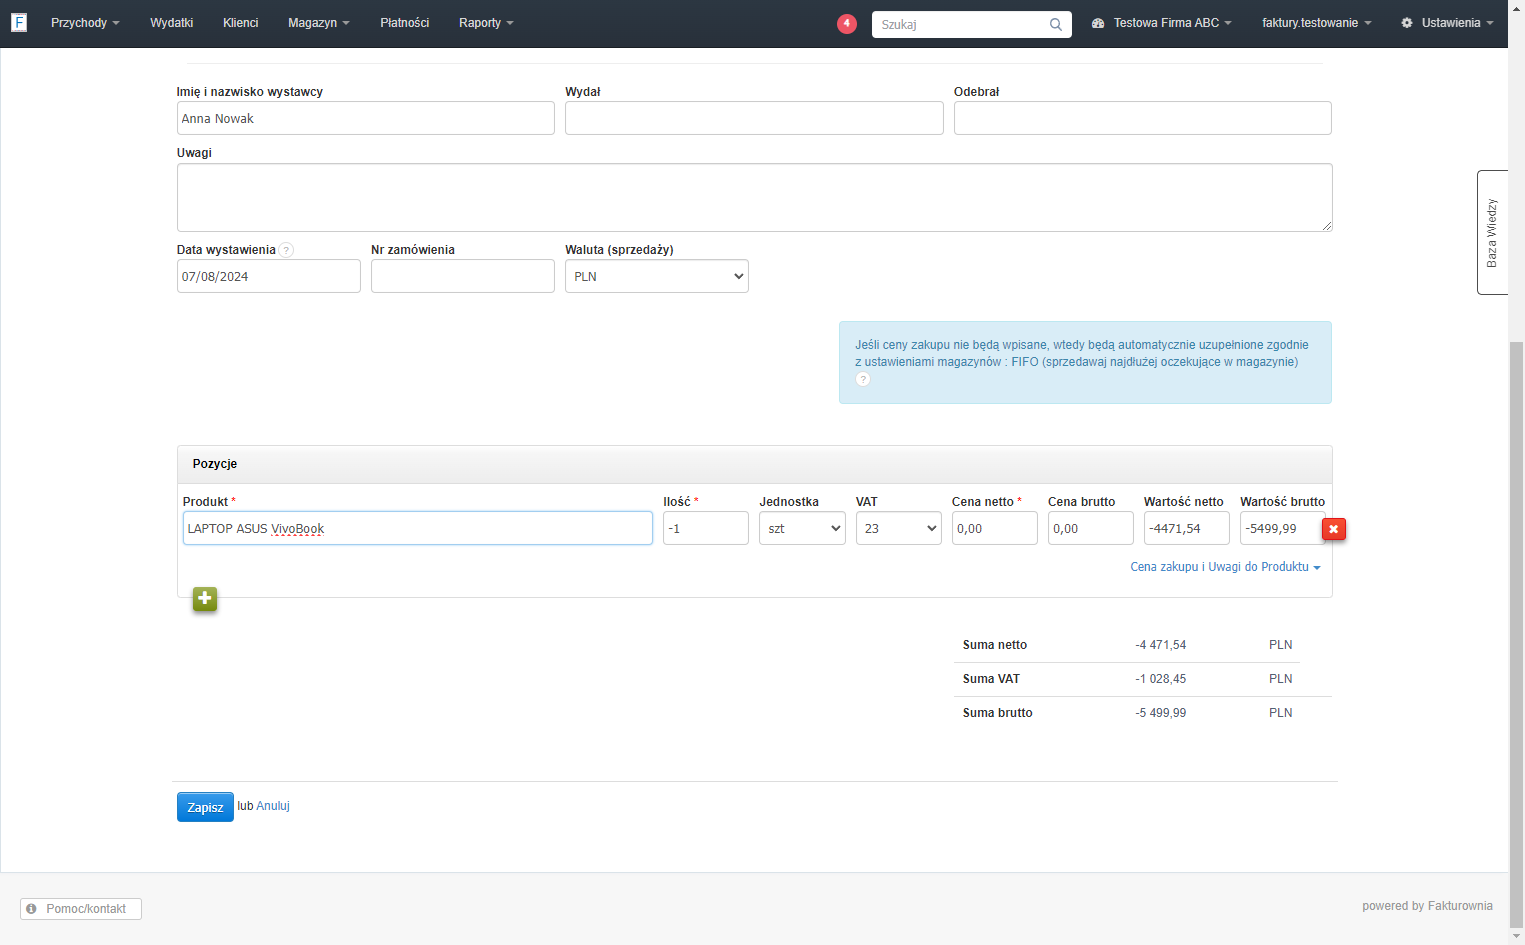
Task: Open Ustawienia gear menu
Action: click(x=1447, y=23)
